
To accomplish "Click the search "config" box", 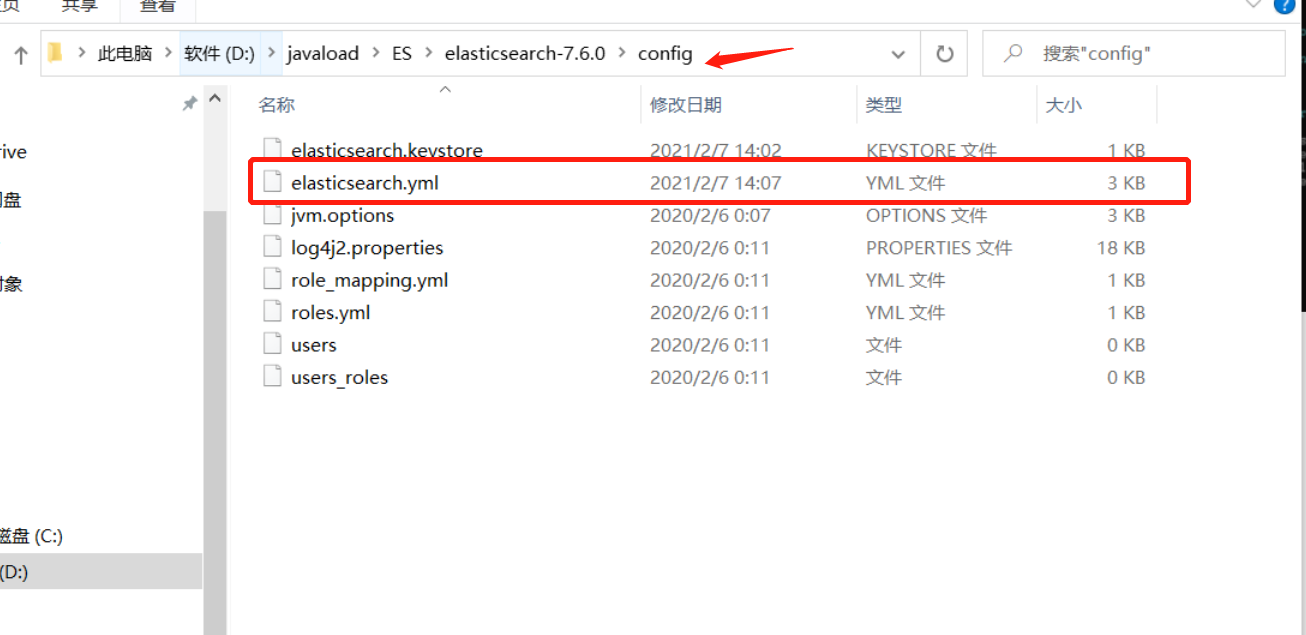I will [x=1134, y=54].
